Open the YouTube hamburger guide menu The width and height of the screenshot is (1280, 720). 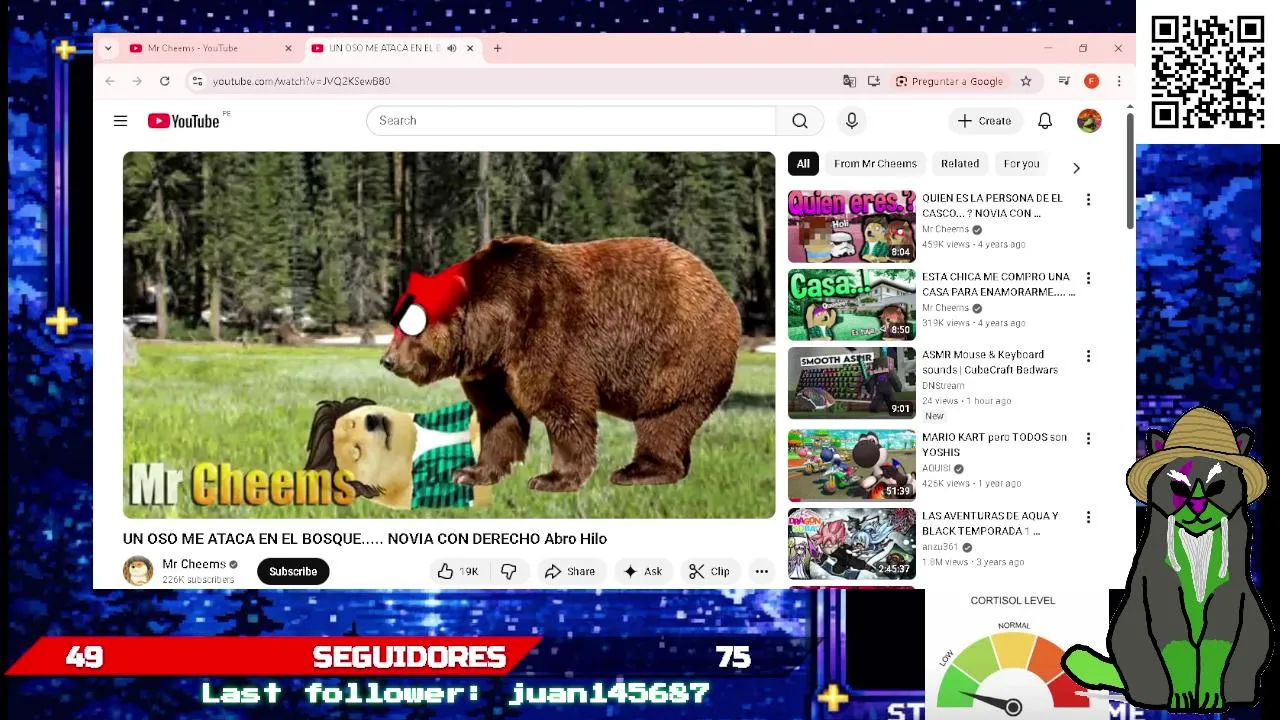point(120,121)
